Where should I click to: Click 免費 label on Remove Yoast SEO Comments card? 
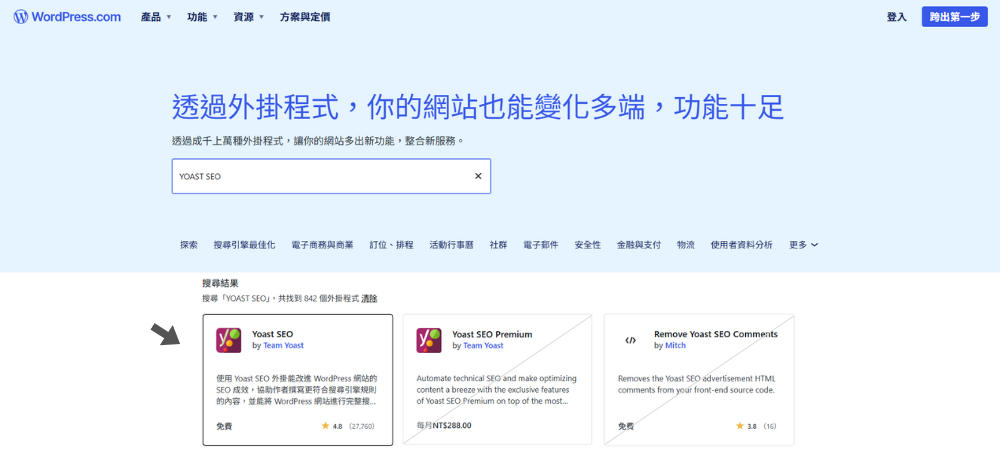click(x=626, y=426)
